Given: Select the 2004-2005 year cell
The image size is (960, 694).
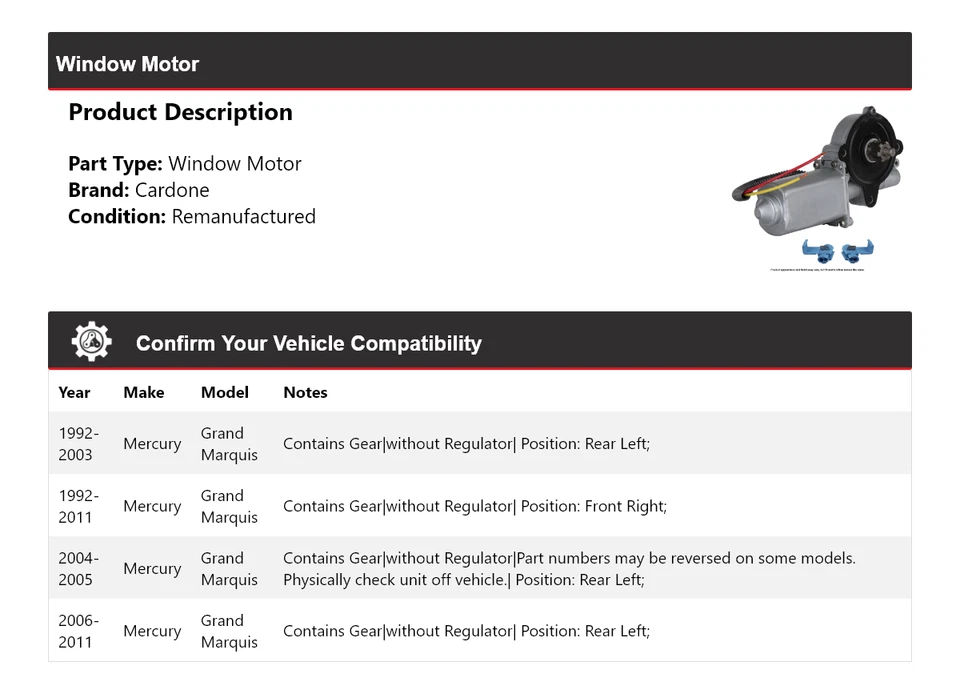Looking at the screenshot, I should click(x=78, y=569).
